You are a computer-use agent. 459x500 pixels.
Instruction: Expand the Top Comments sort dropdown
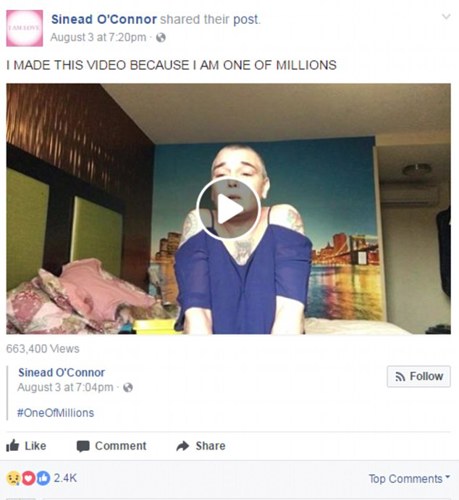pos(409,479)
